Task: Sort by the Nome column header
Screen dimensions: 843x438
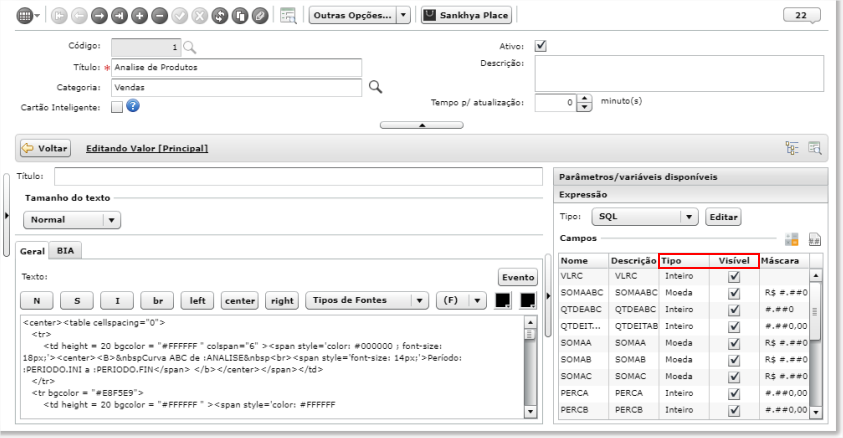Action: (x=583, y=261)
